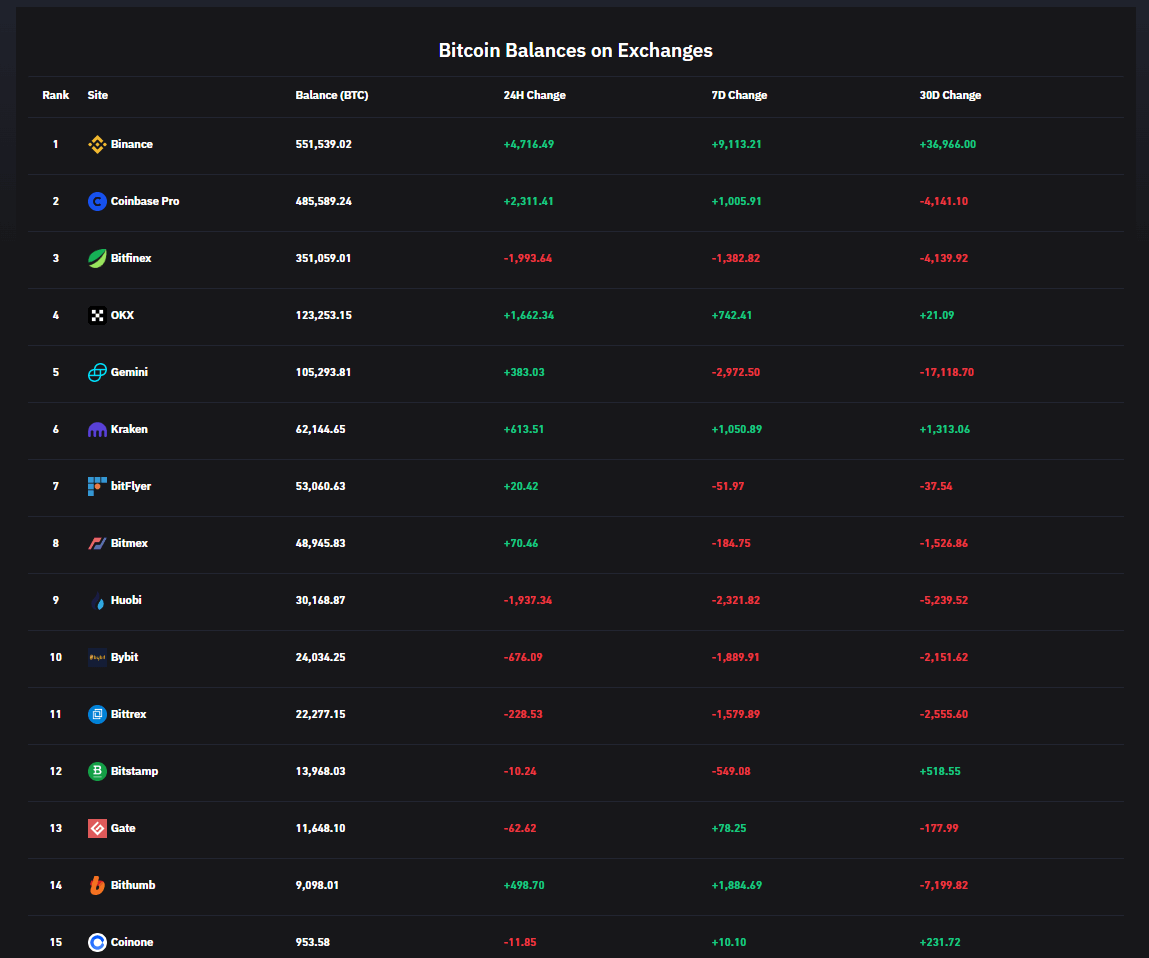Sort by the 24H Change column header
Screen dimensions: 1149x958
tap(534, 95)
